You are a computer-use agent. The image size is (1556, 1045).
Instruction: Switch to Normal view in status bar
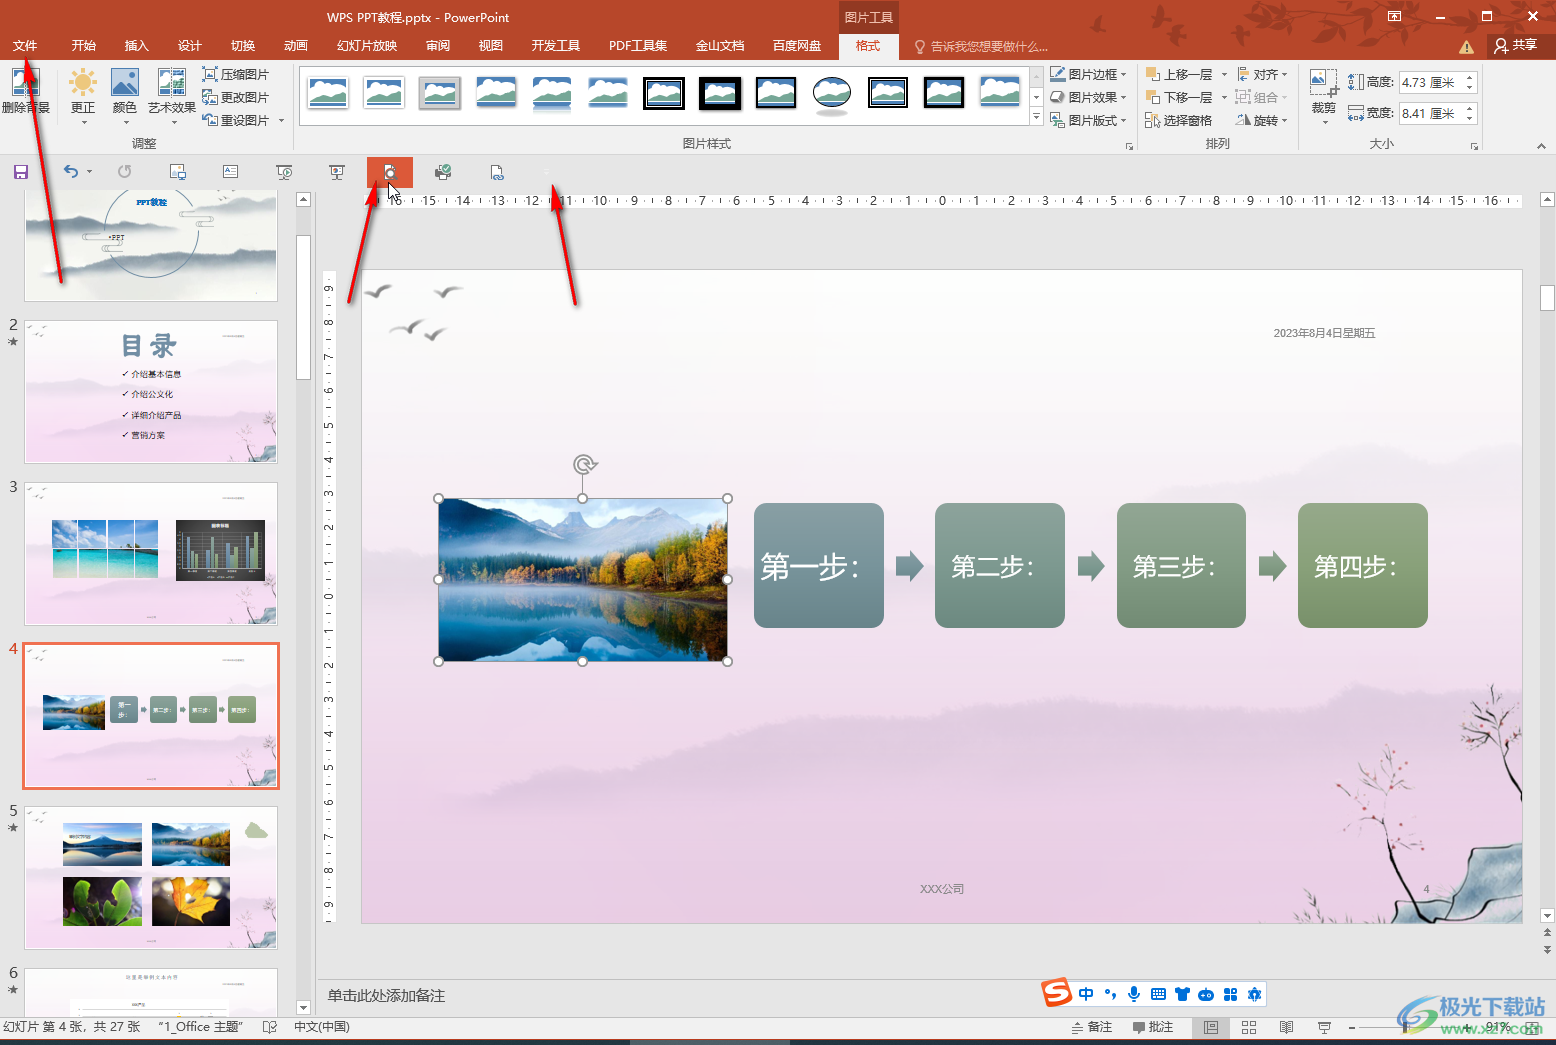[x=1211, y=1027]
